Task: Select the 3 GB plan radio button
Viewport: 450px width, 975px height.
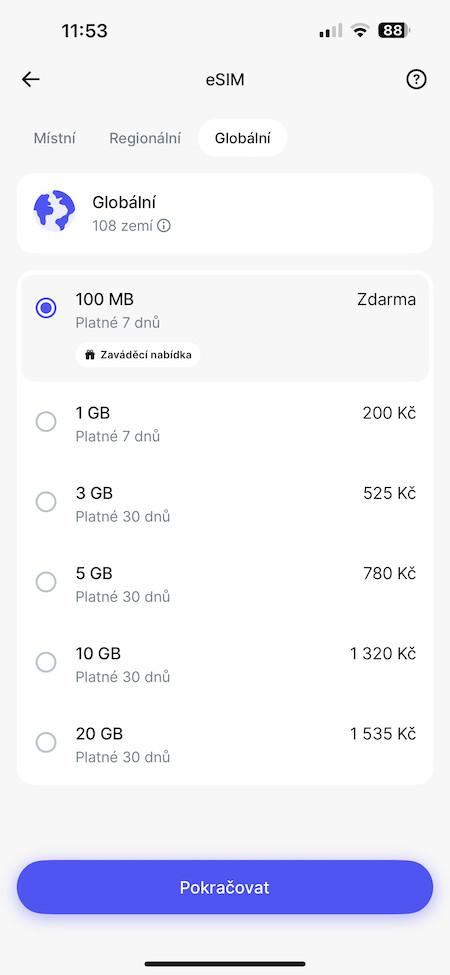Action: point(46,502)
